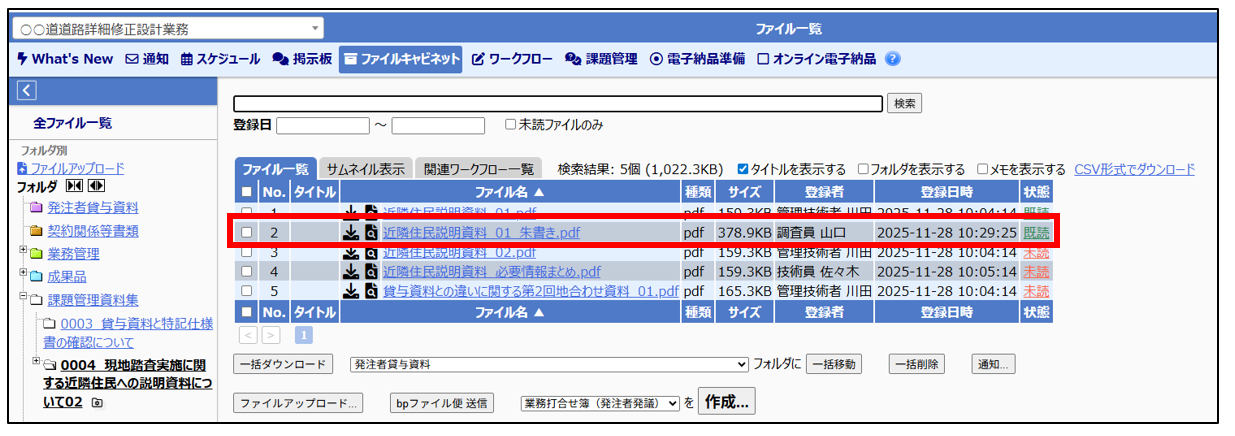
Task: Check the フォルダを表示する option
Action: [x=862, y=169]
